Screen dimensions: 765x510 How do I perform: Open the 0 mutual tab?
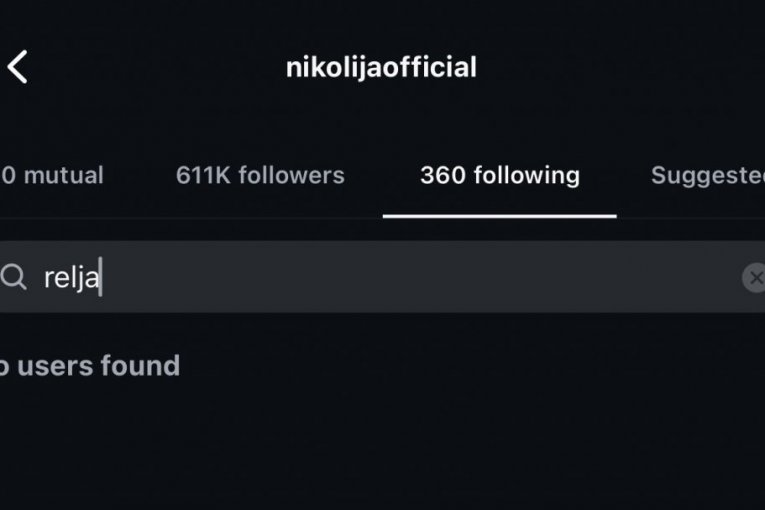click(52, 176)
